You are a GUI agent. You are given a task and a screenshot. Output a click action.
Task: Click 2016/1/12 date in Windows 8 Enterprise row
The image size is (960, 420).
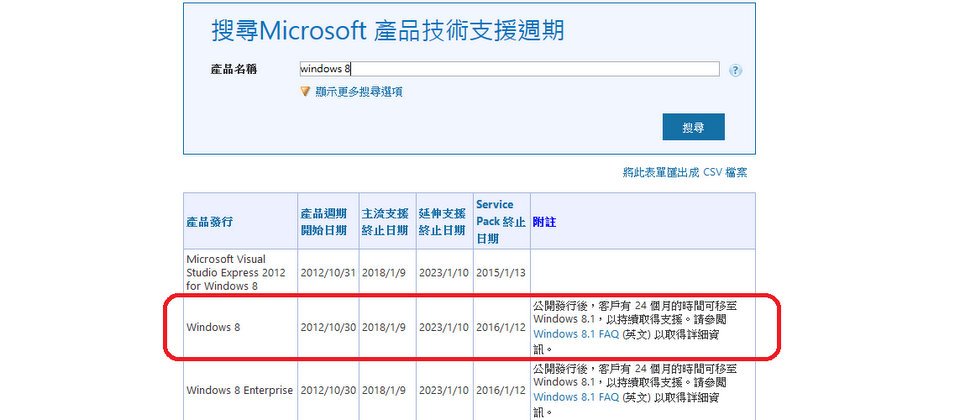pos(501,390)
